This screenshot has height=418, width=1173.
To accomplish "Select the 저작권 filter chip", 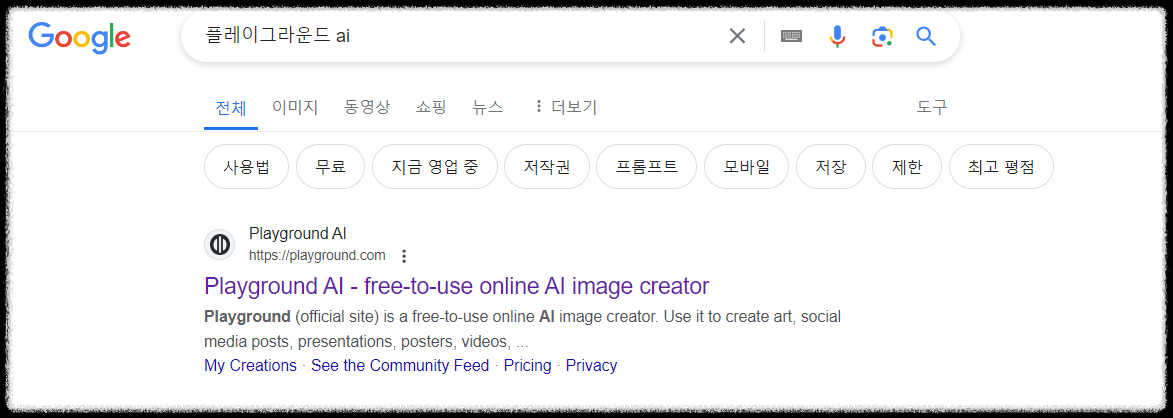I will click(x=547, y=167).
